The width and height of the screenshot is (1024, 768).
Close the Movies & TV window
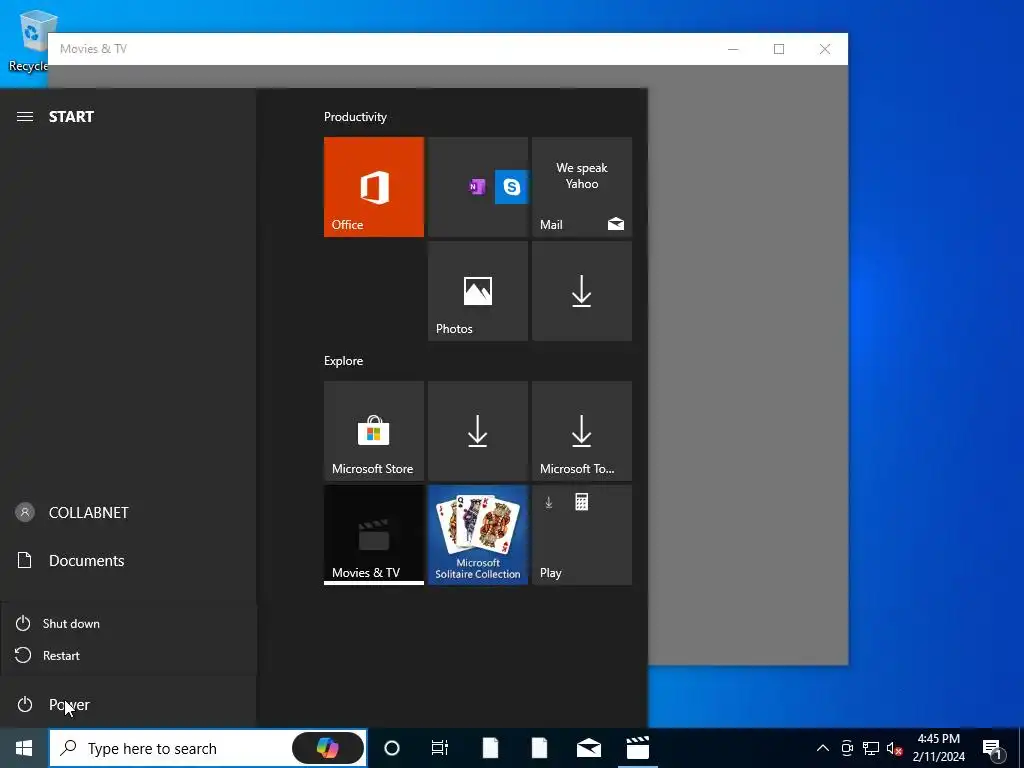(825, 49)
